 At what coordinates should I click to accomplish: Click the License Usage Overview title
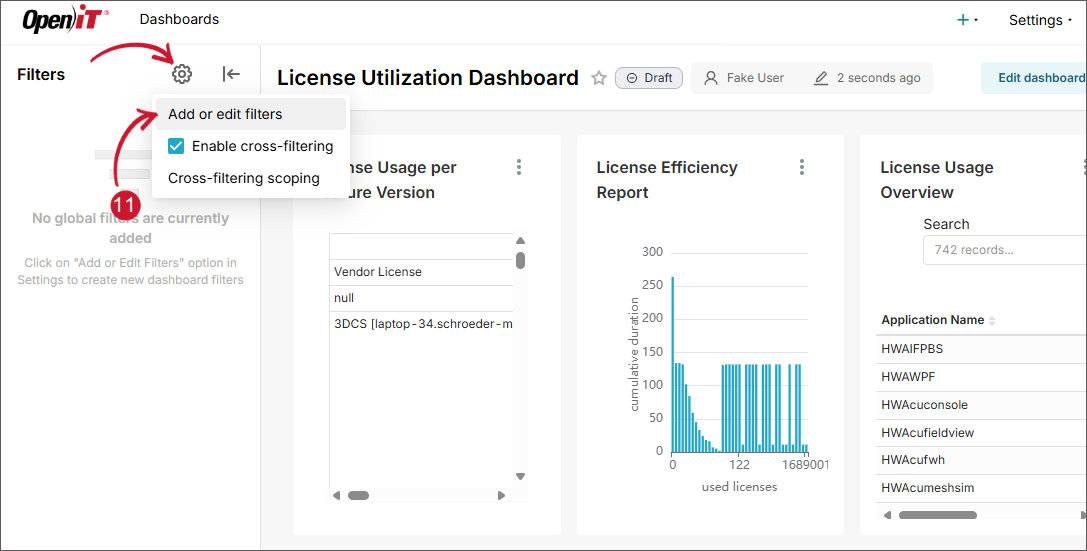(x=937, y=180)
